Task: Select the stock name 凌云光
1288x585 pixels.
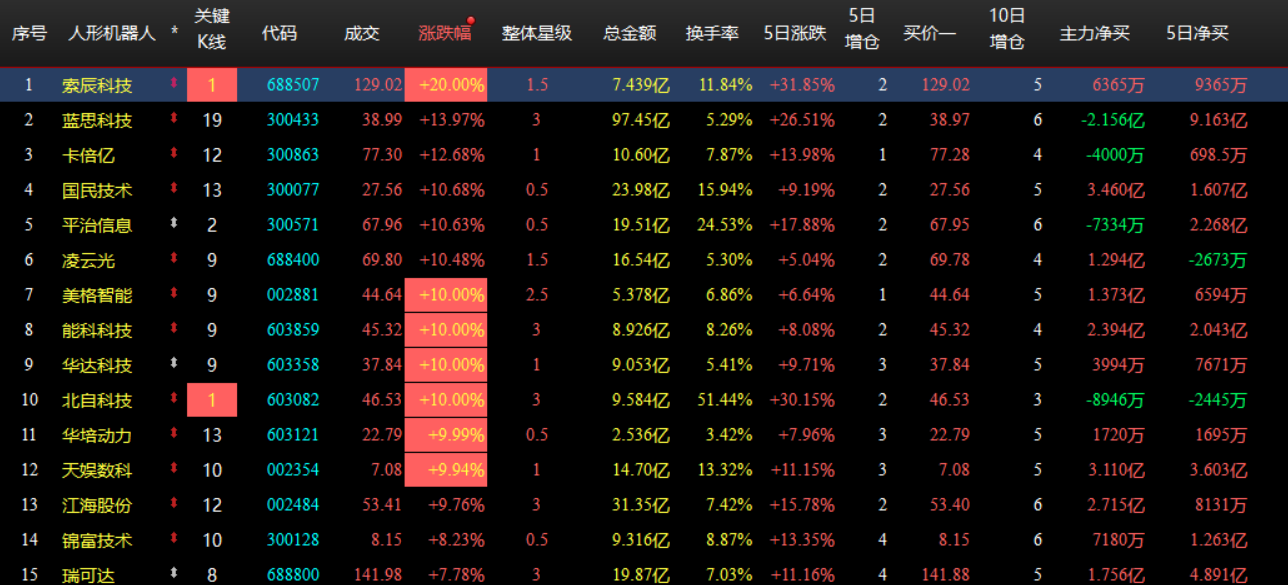Action: click(x=88, y=261)
